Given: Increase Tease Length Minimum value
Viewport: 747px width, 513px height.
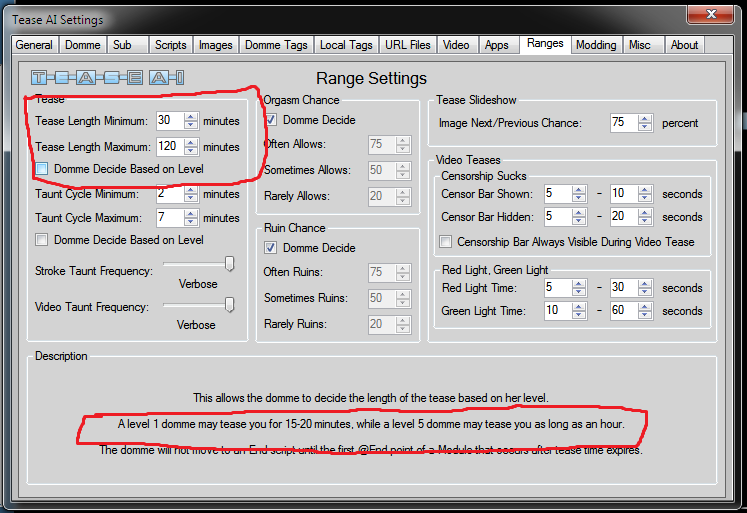Looking at the screenshot, I should tap(191, 116).
